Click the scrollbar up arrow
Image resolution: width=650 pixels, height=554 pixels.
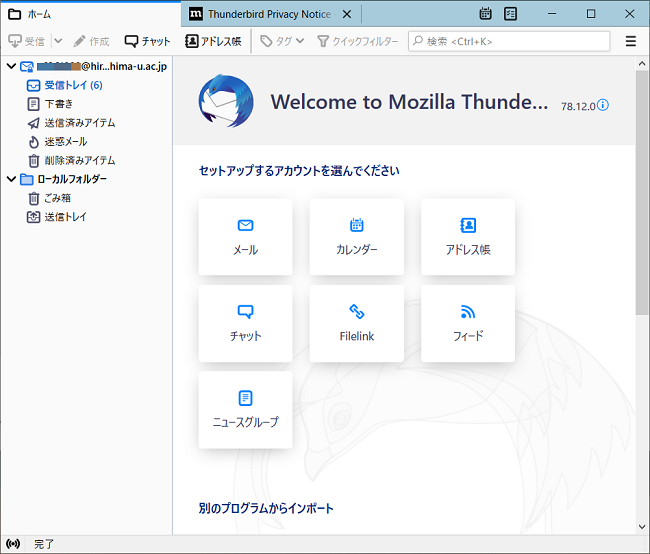pos(642,64)
